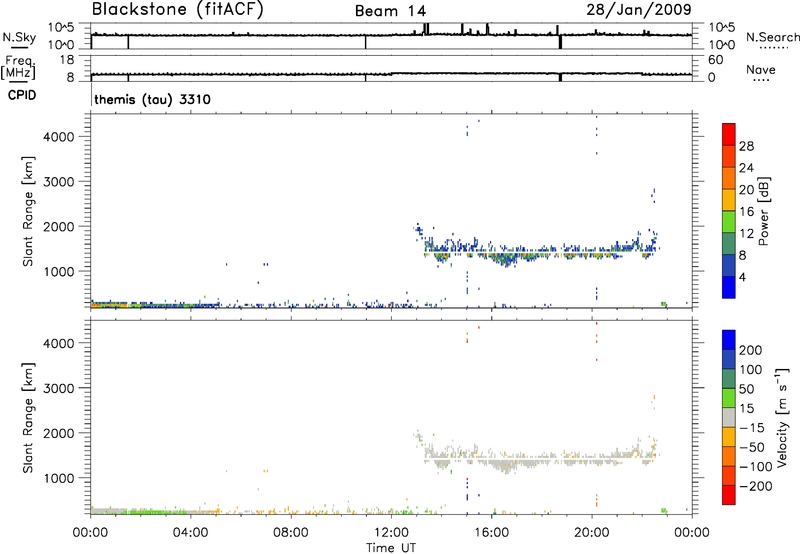800x554 pixels.
Task: Click the '16' label on the power colorbar
Action: pos(746,212)
